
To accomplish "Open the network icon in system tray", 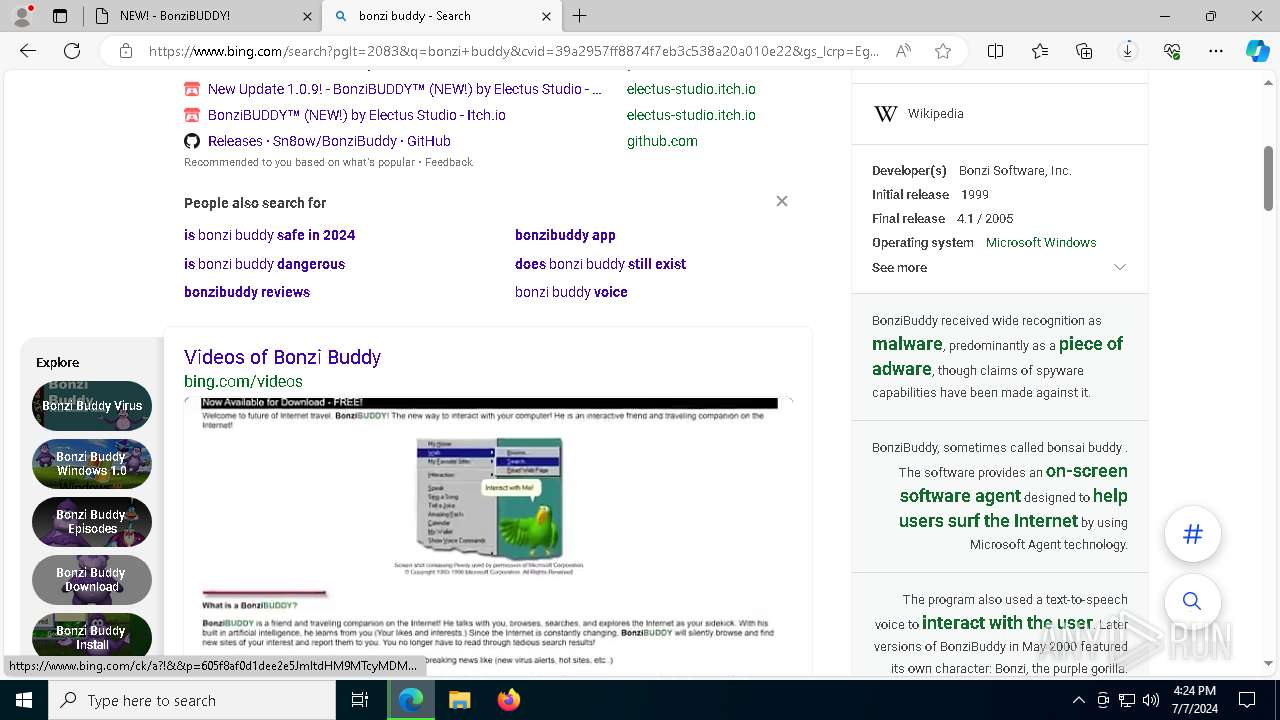I will [x=1127, y=700].
